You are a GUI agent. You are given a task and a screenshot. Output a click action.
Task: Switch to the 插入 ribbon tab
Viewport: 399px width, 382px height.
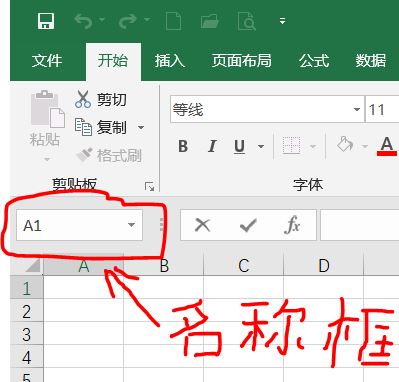pos(170,61)
